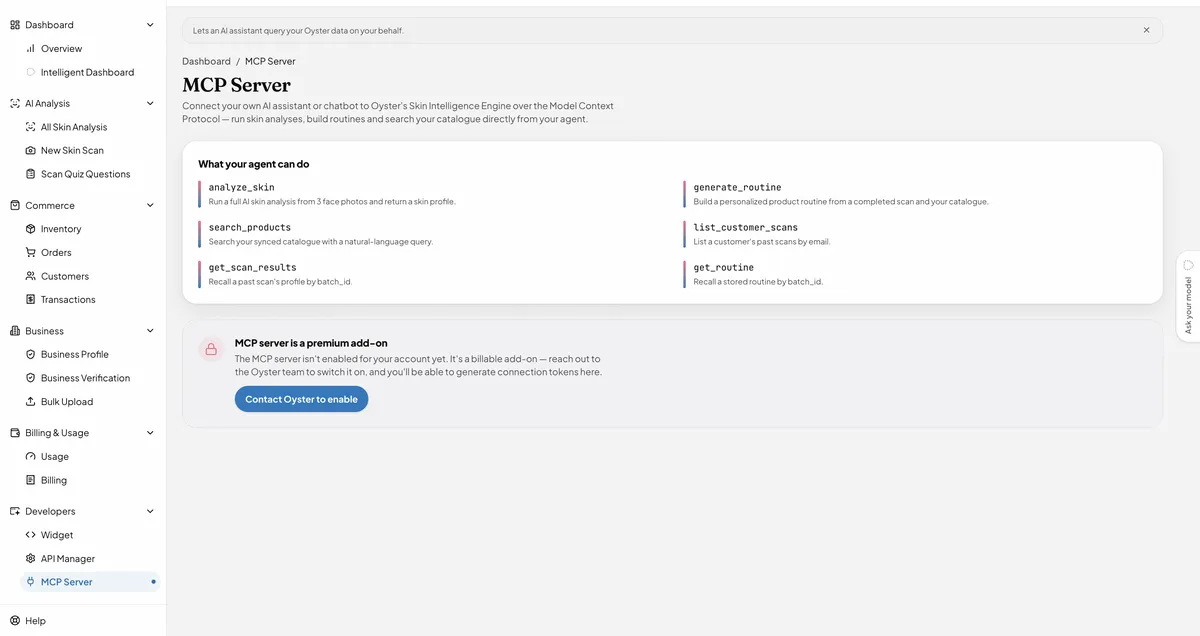Click the New Skin Scan camera icon

(30, 150)
